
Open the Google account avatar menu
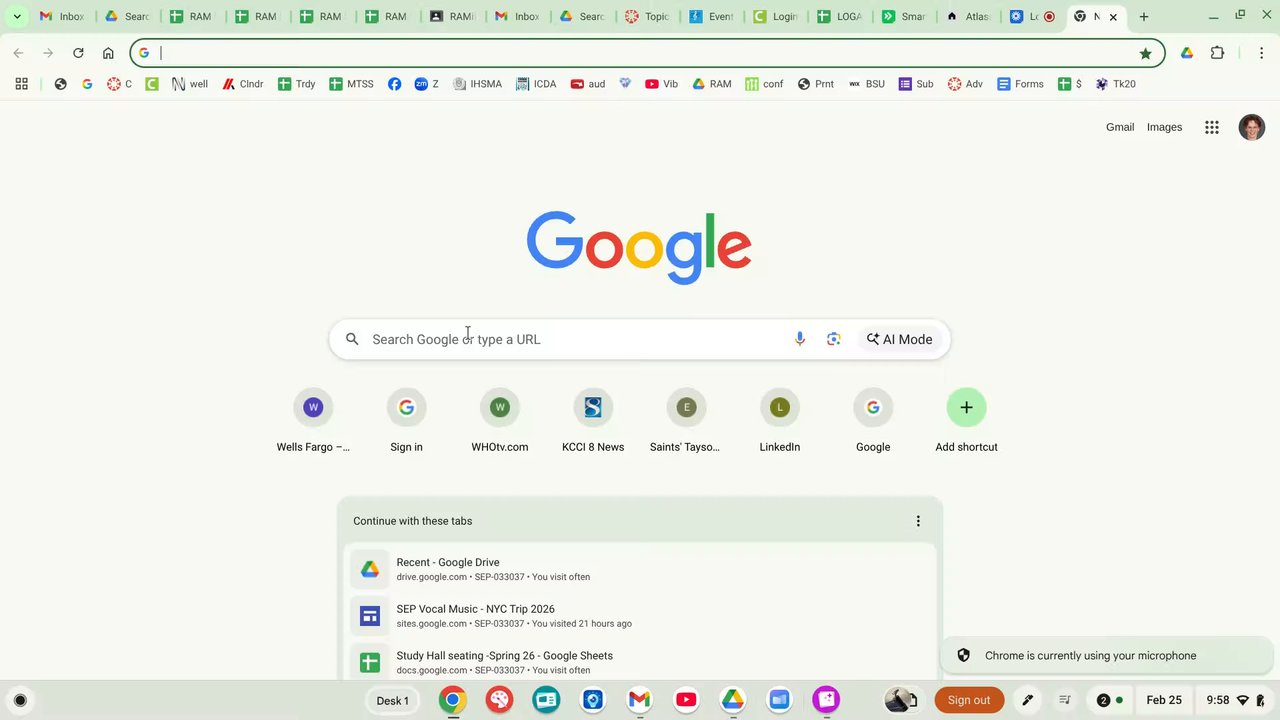coord(1251,127)
